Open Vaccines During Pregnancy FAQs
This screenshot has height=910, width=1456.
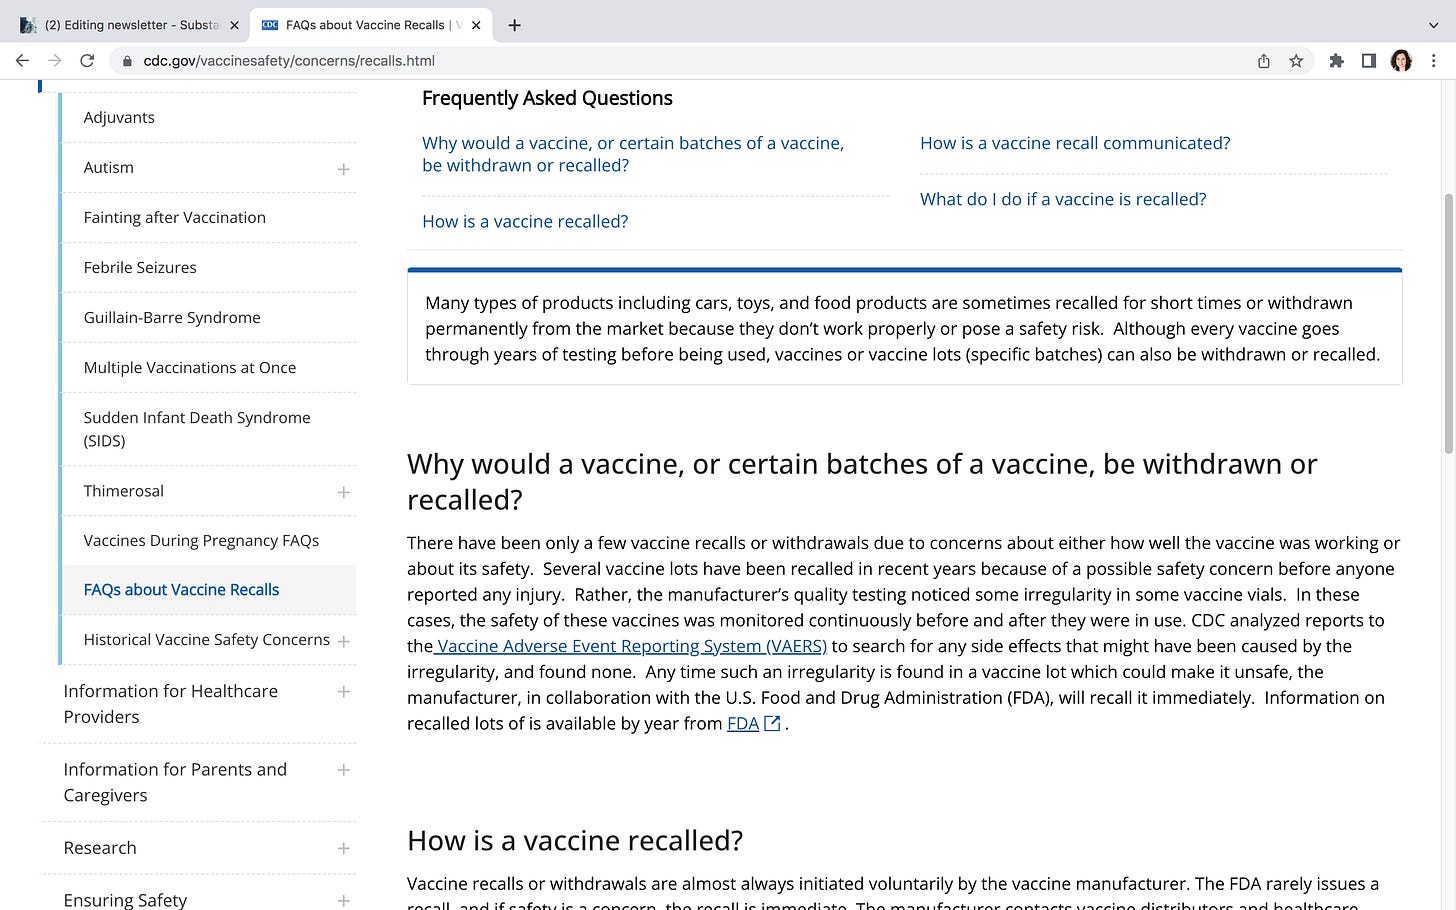(x=201, y=540)
